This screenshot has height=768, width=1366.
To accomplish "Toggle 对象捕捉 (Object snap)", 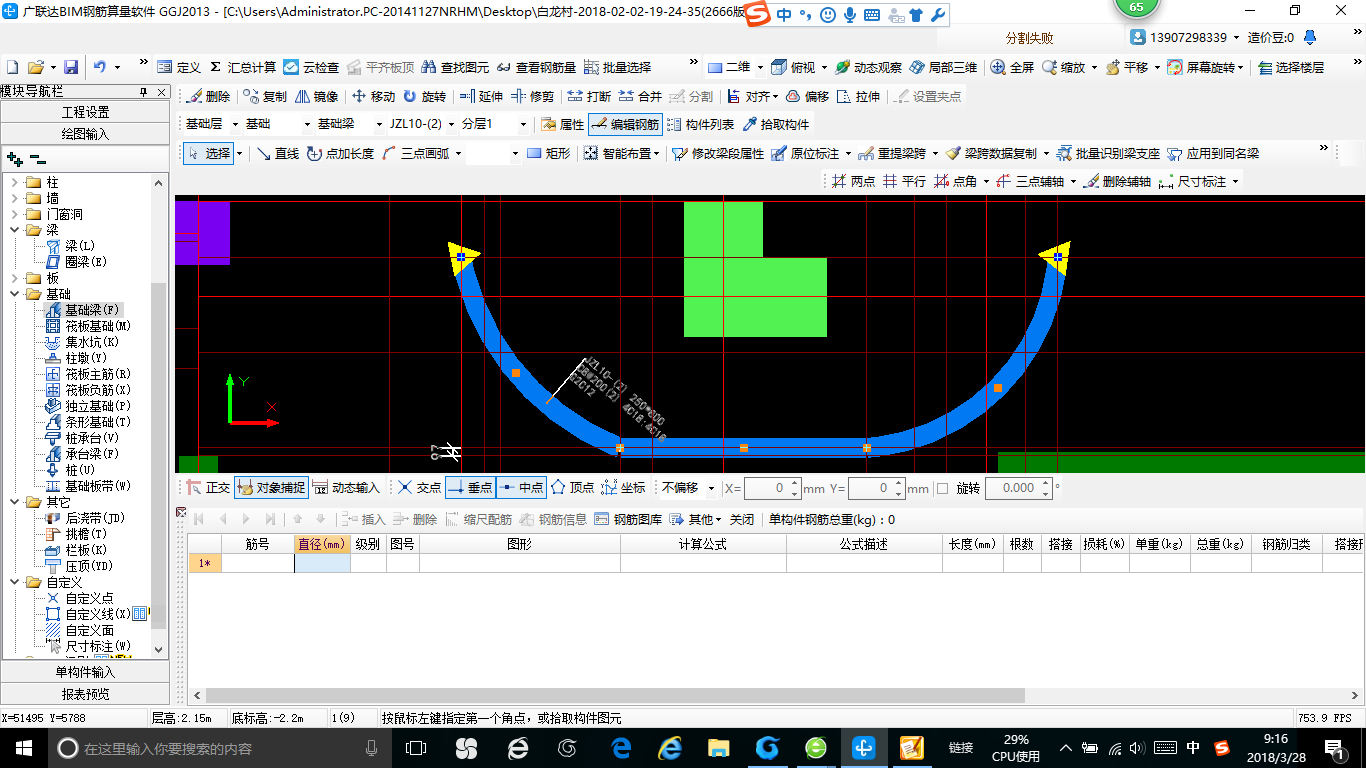I will click(271, 488).
